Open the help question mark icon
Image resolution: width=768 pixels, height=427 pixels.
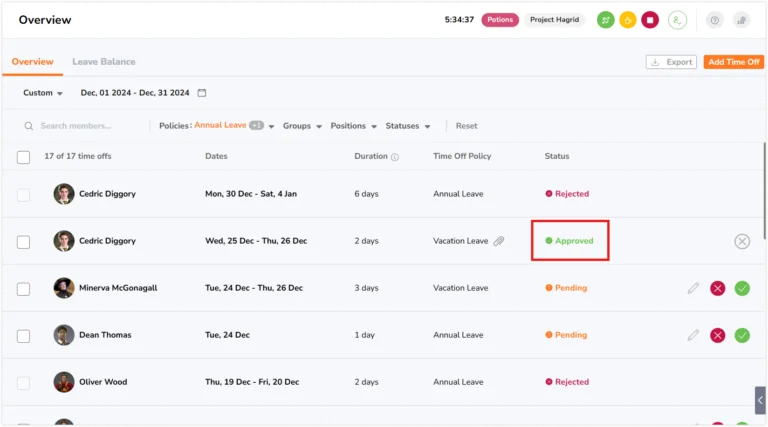(715, 20)
